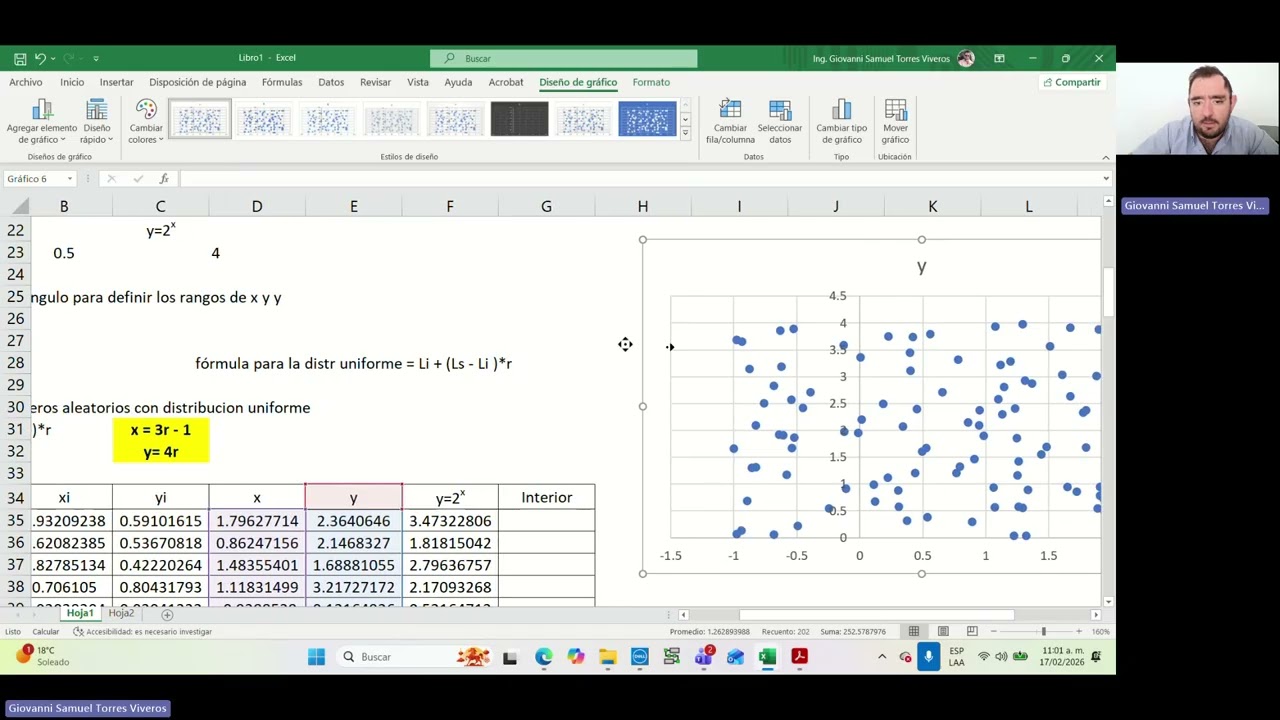Image resolution: width=1280 pixels, height=720 pixels.
Task: Open Adobe Acrobat from taskbar
Action: (799, 657)
